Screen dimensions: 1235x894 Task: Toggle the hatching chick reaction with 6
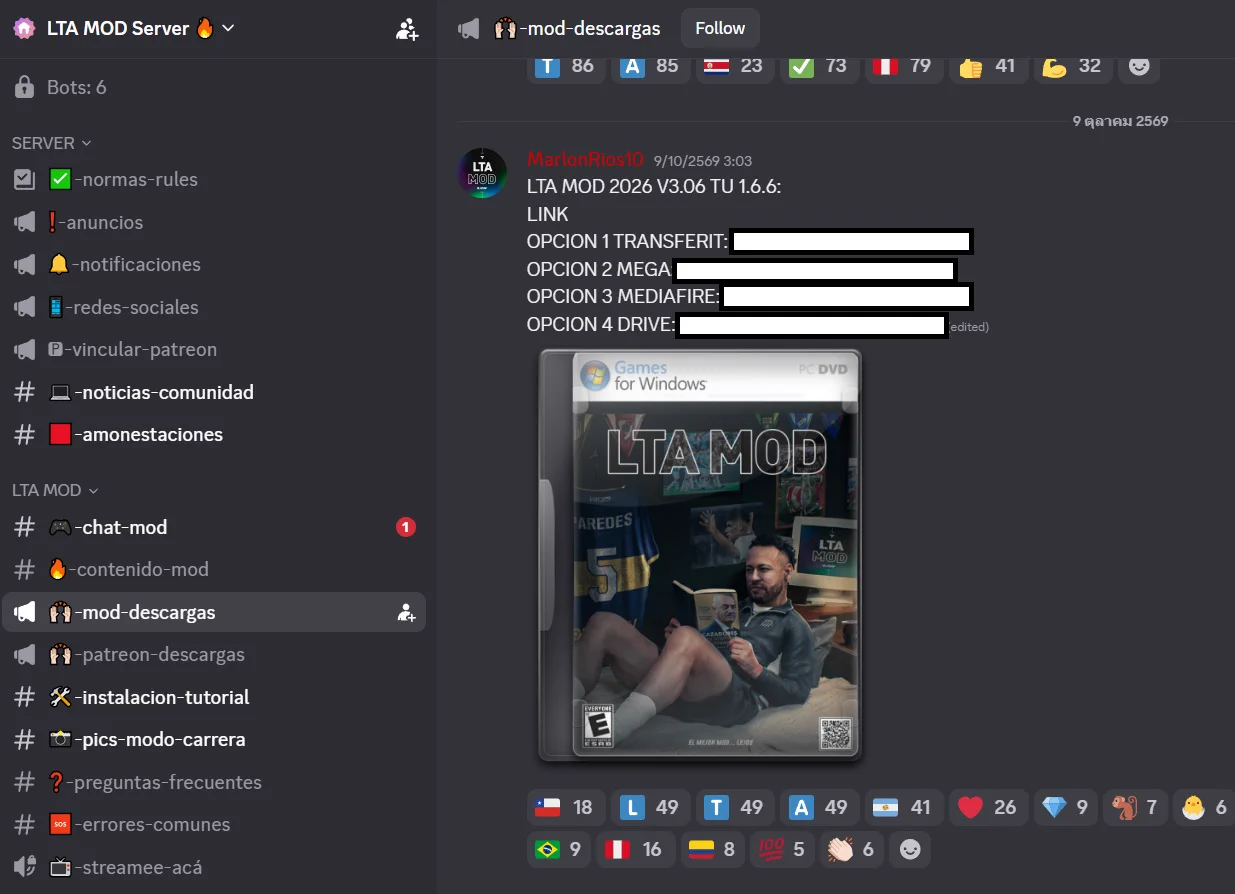[x=1204, y=807]
